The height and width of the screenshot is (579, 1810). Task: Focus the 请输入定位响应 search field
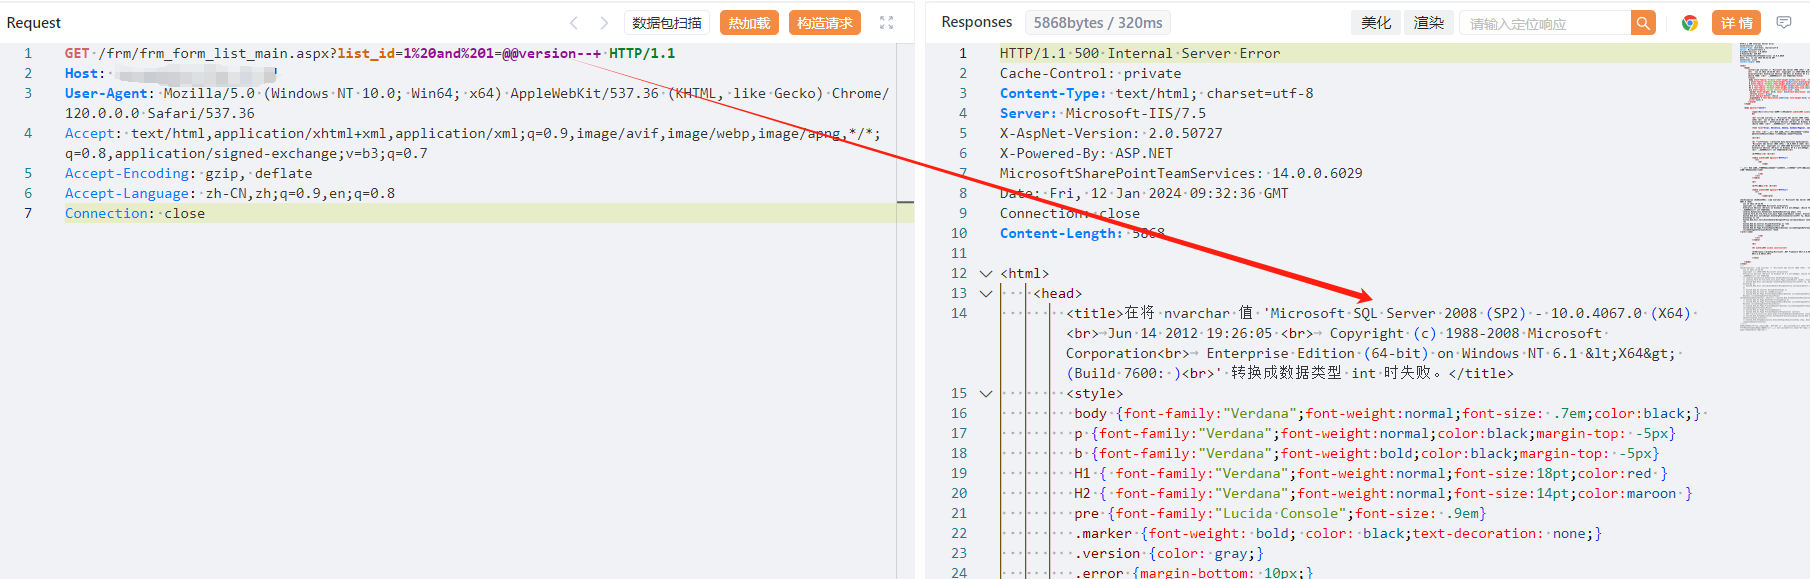tap(1545, 23)
